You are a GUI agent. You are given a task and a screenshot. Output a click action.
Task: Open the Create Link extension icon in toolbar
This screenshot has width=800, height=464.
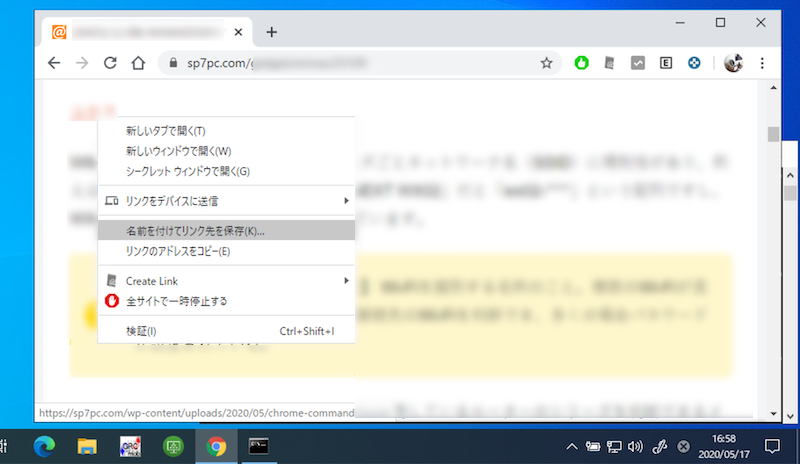(609, 63)
